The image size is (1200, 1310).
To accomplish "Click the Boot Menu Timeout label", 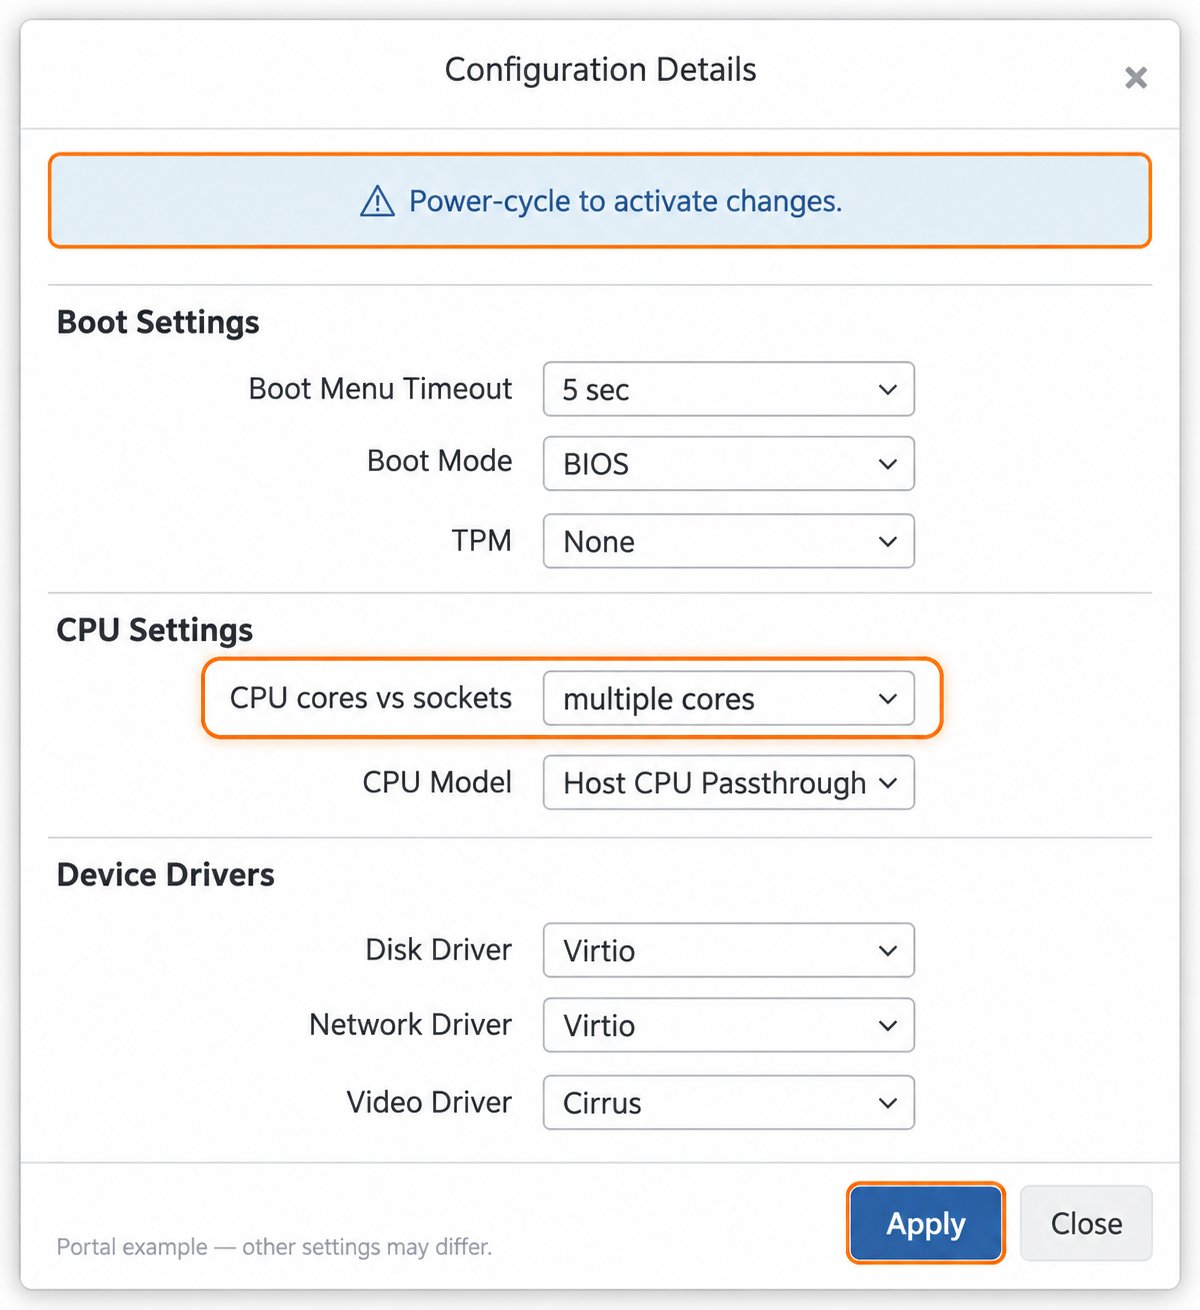I will 380,388.
